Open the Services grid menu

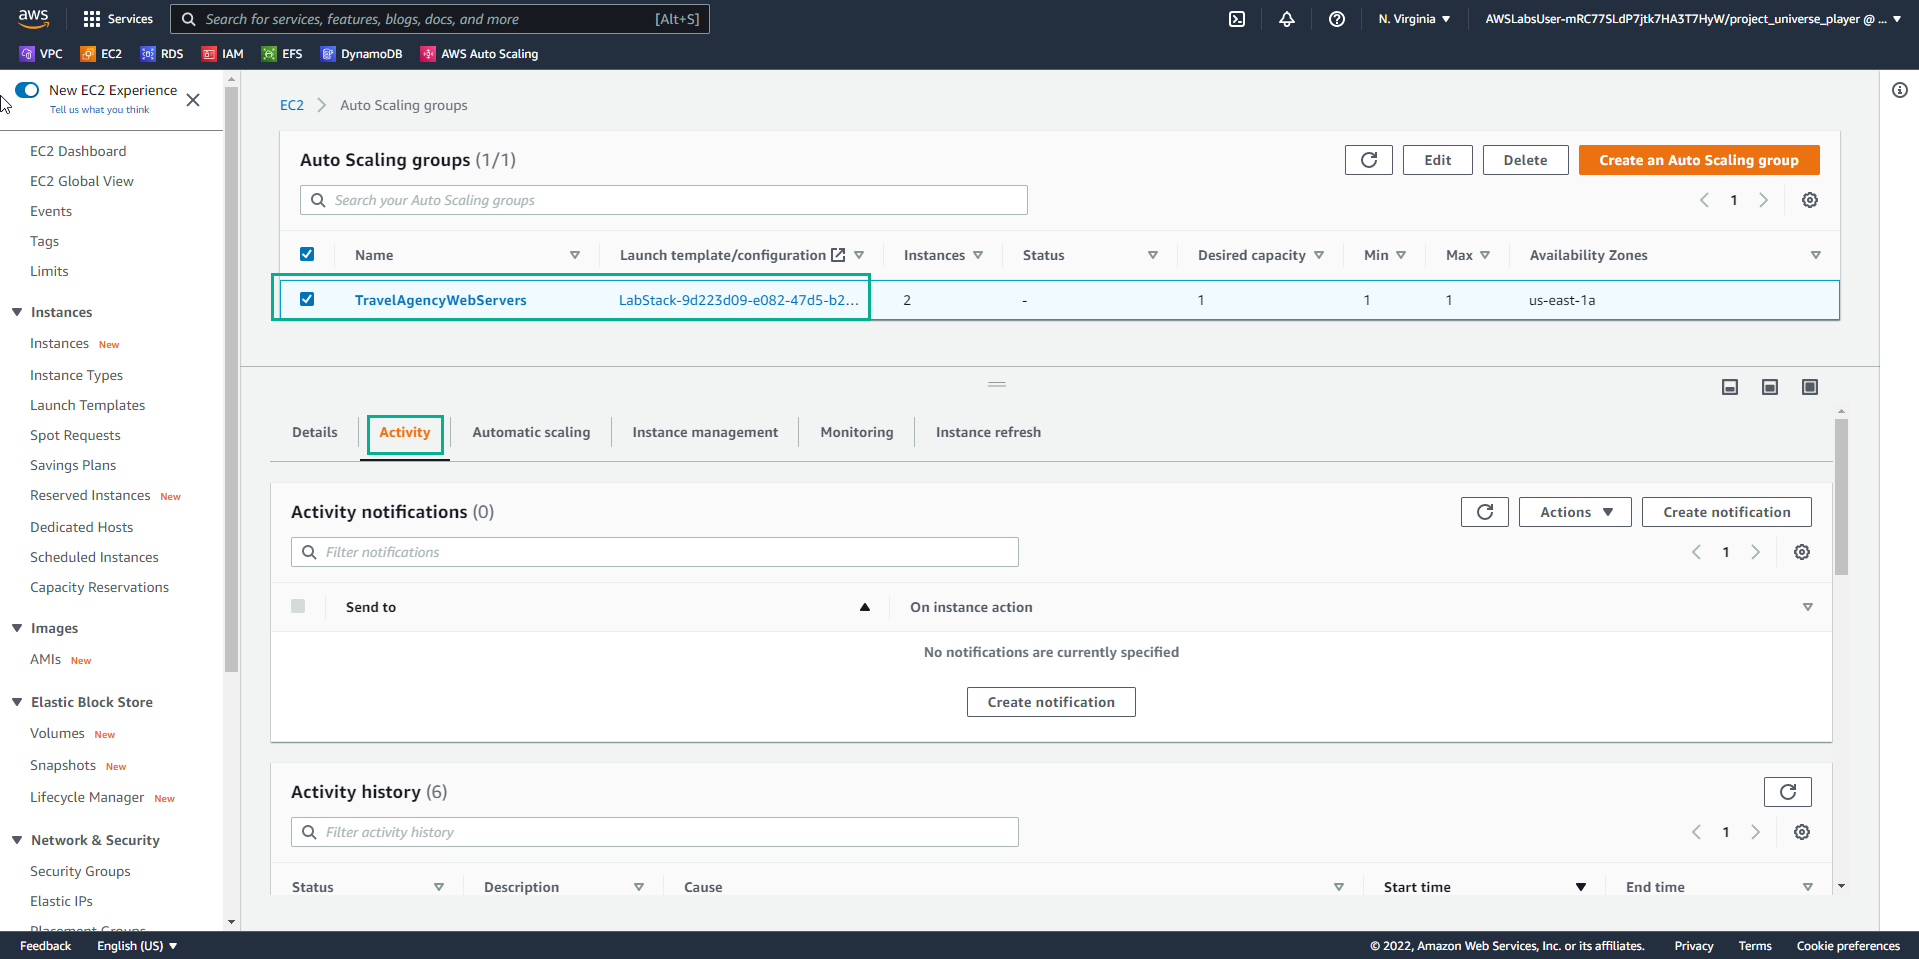point(118,19)
